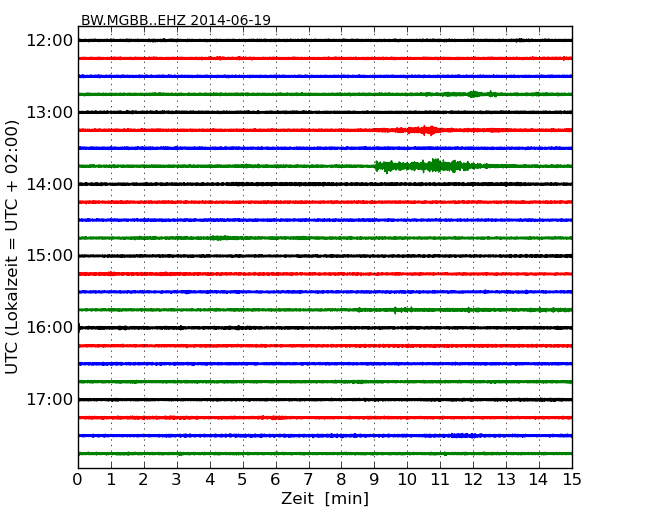Click the x-axis tick label 7
The image size is (650, 520).
click(308, 479)
